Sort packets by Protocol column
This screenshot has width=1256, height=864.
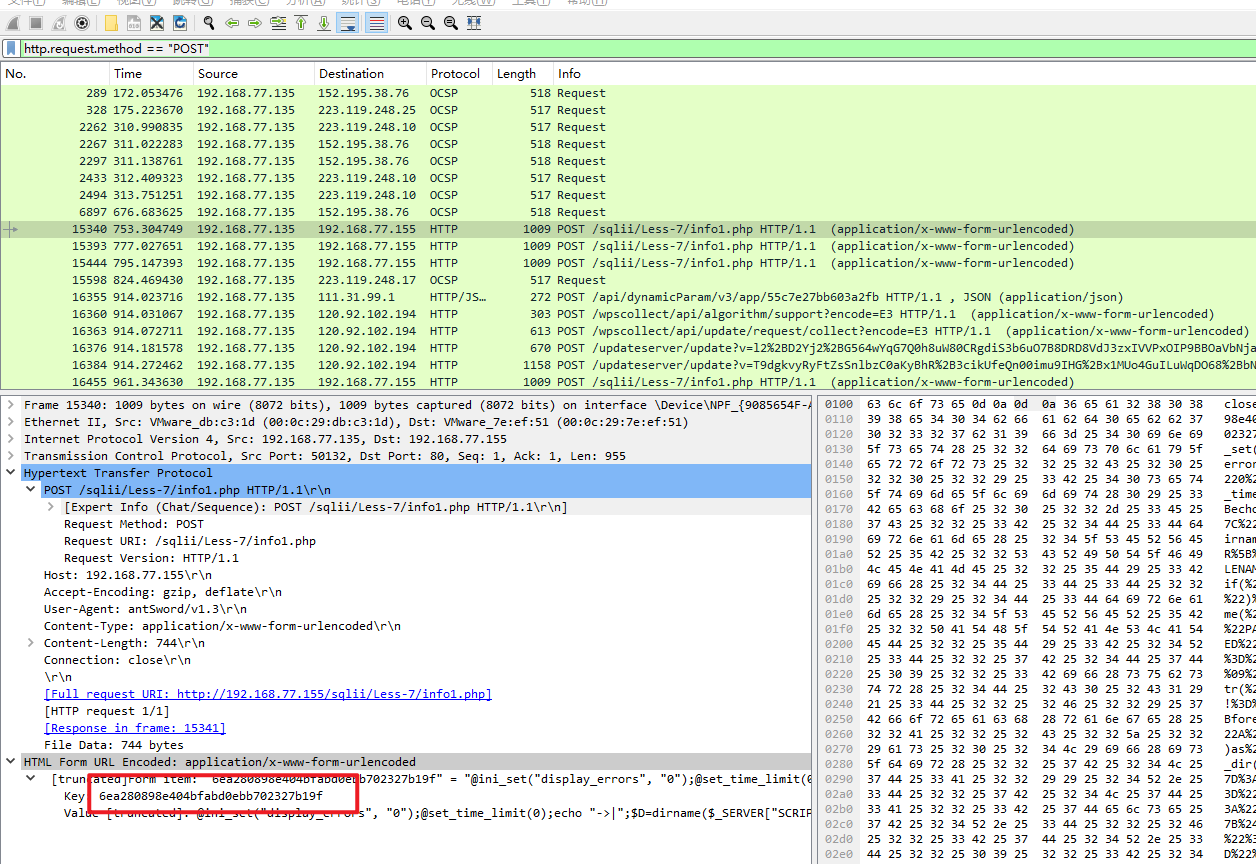coord(459,73)
